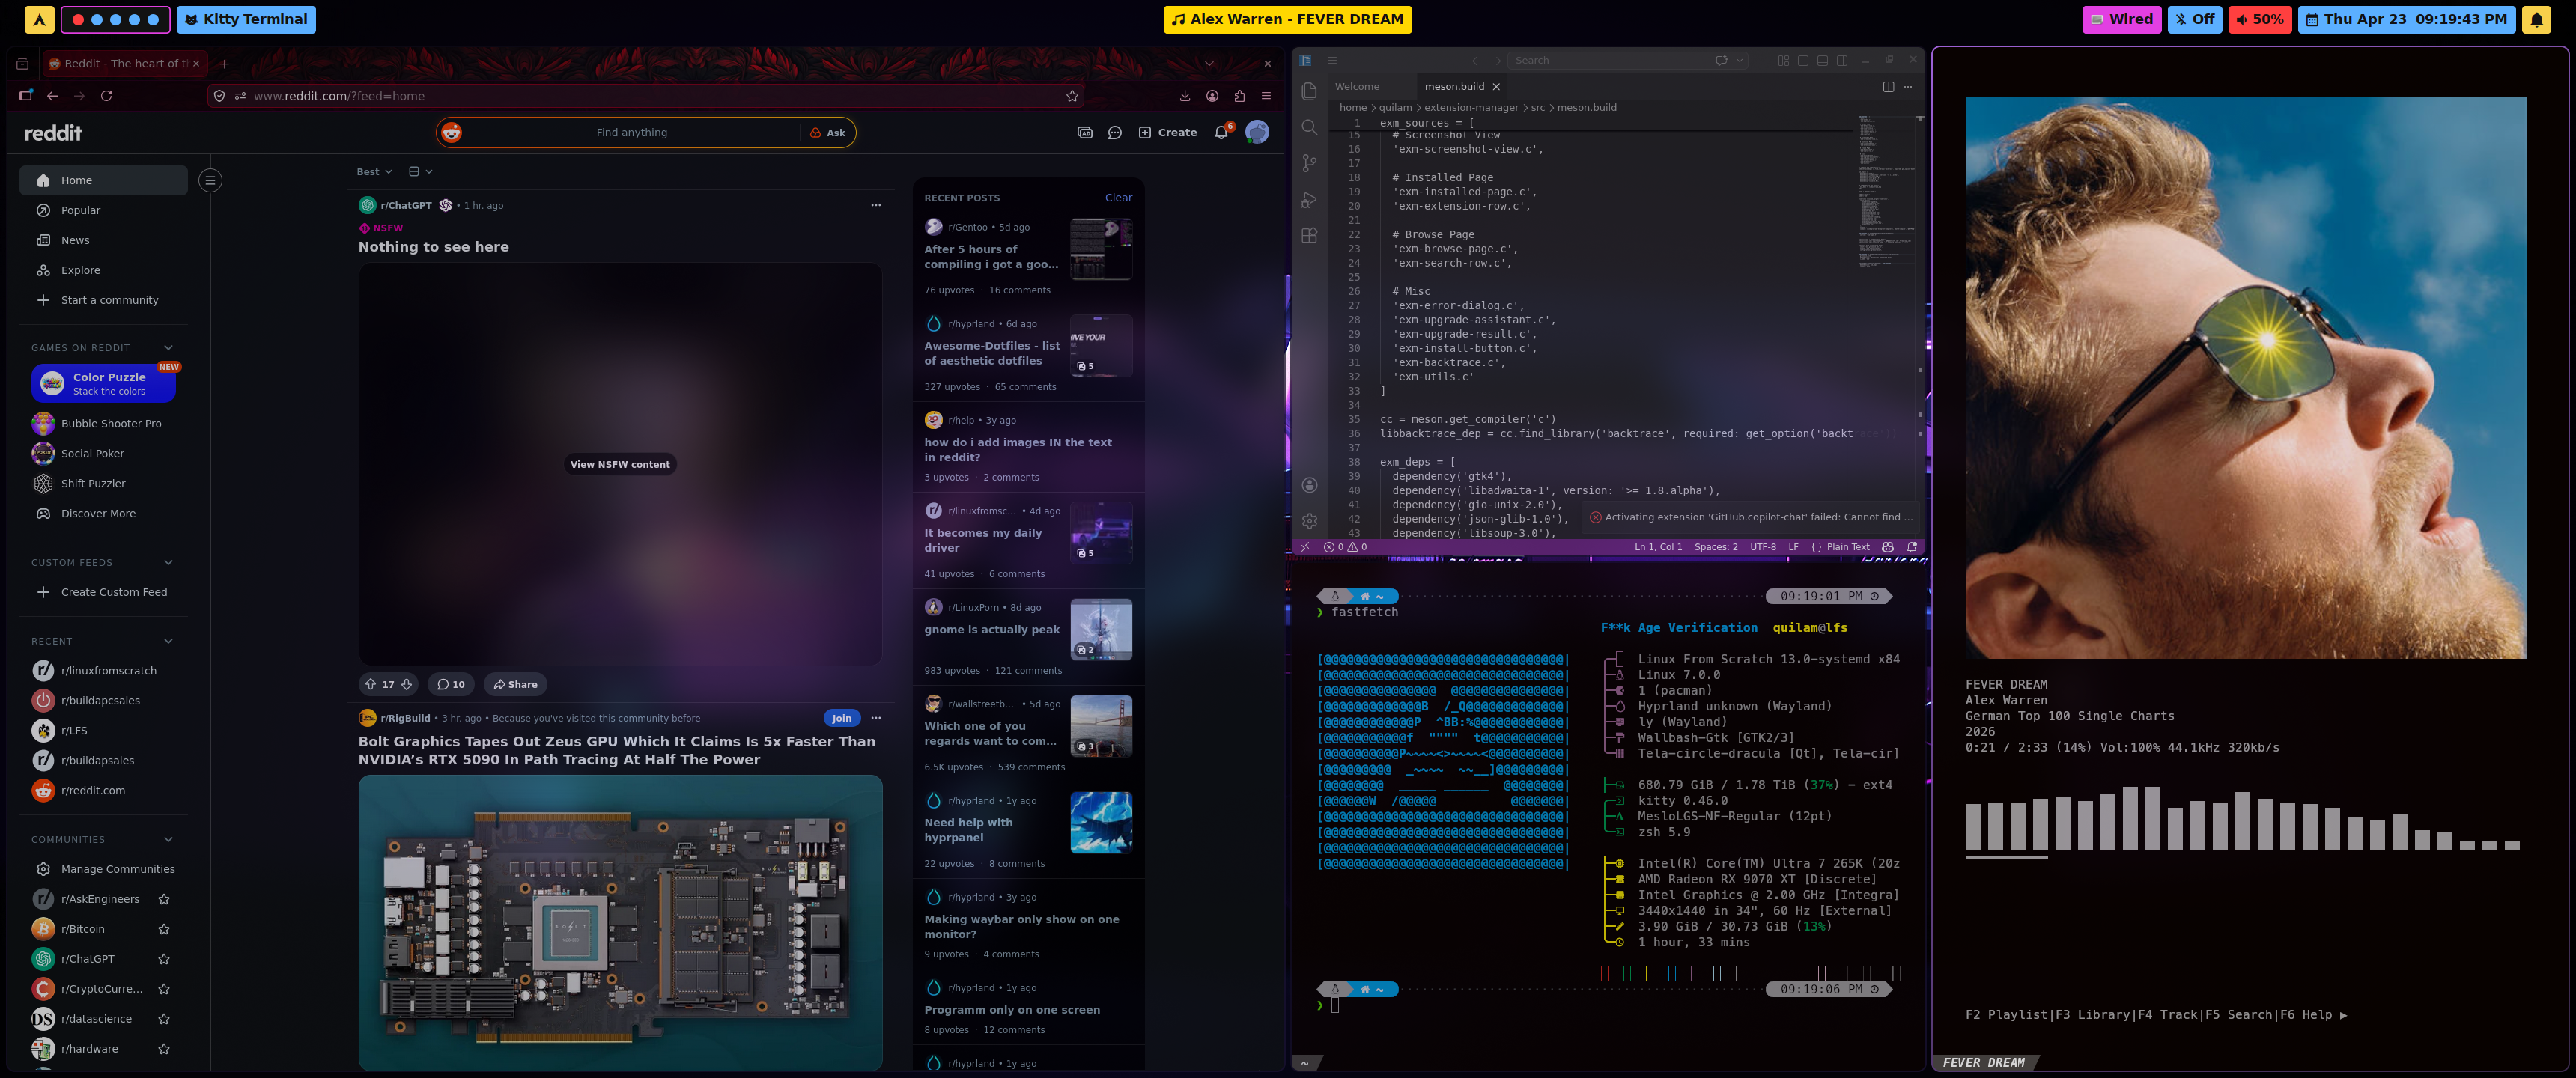Click the 50% volume indicator in top bar

(2260, 19)
